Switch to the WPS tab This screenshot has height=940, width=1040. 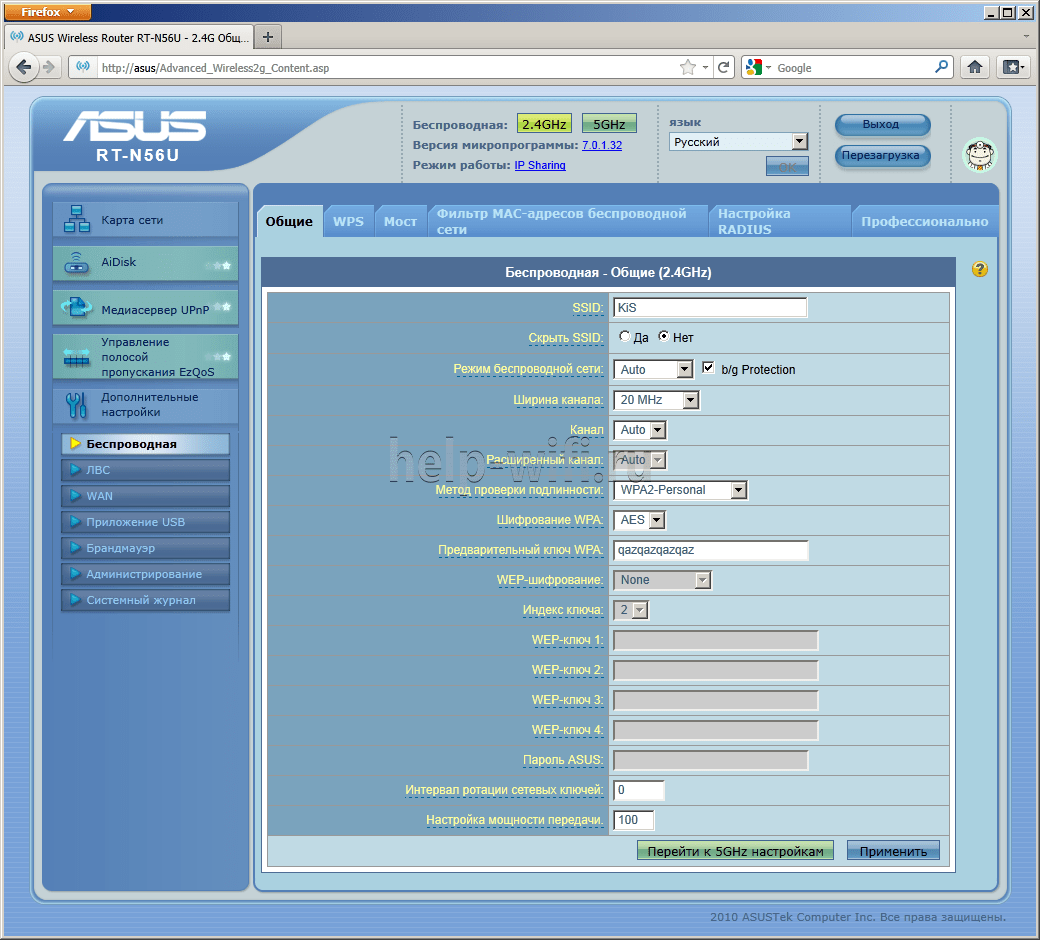348,221
